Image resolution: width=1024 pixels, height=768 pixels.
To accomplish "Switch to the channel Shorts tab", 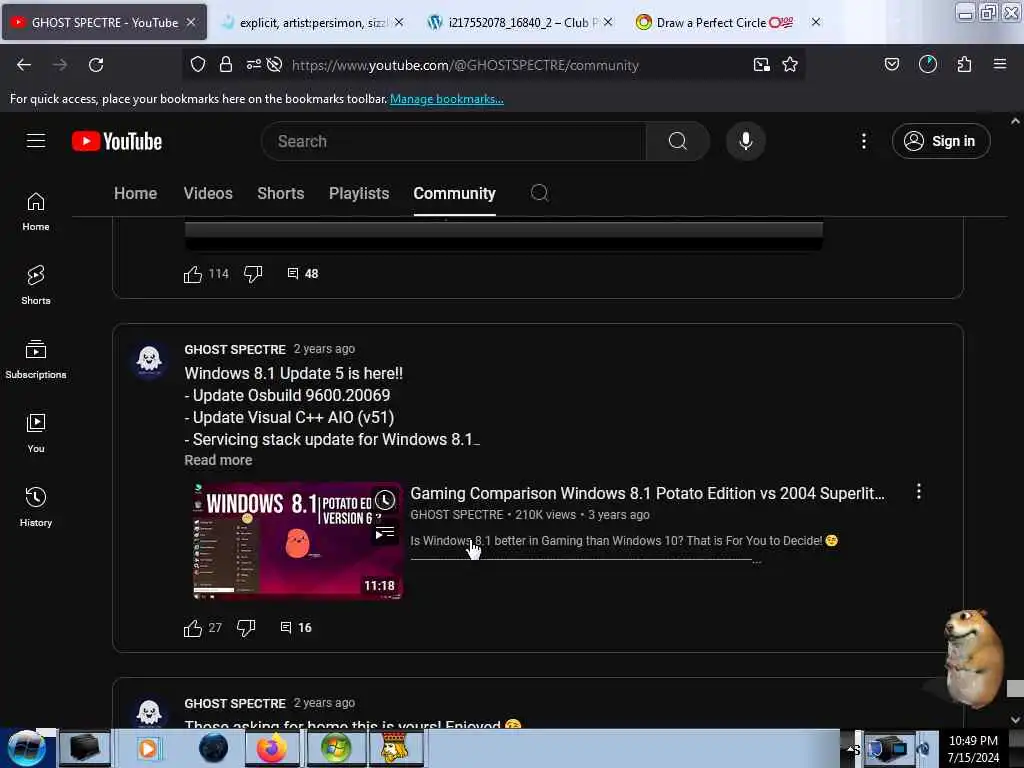I will [281, 193].
